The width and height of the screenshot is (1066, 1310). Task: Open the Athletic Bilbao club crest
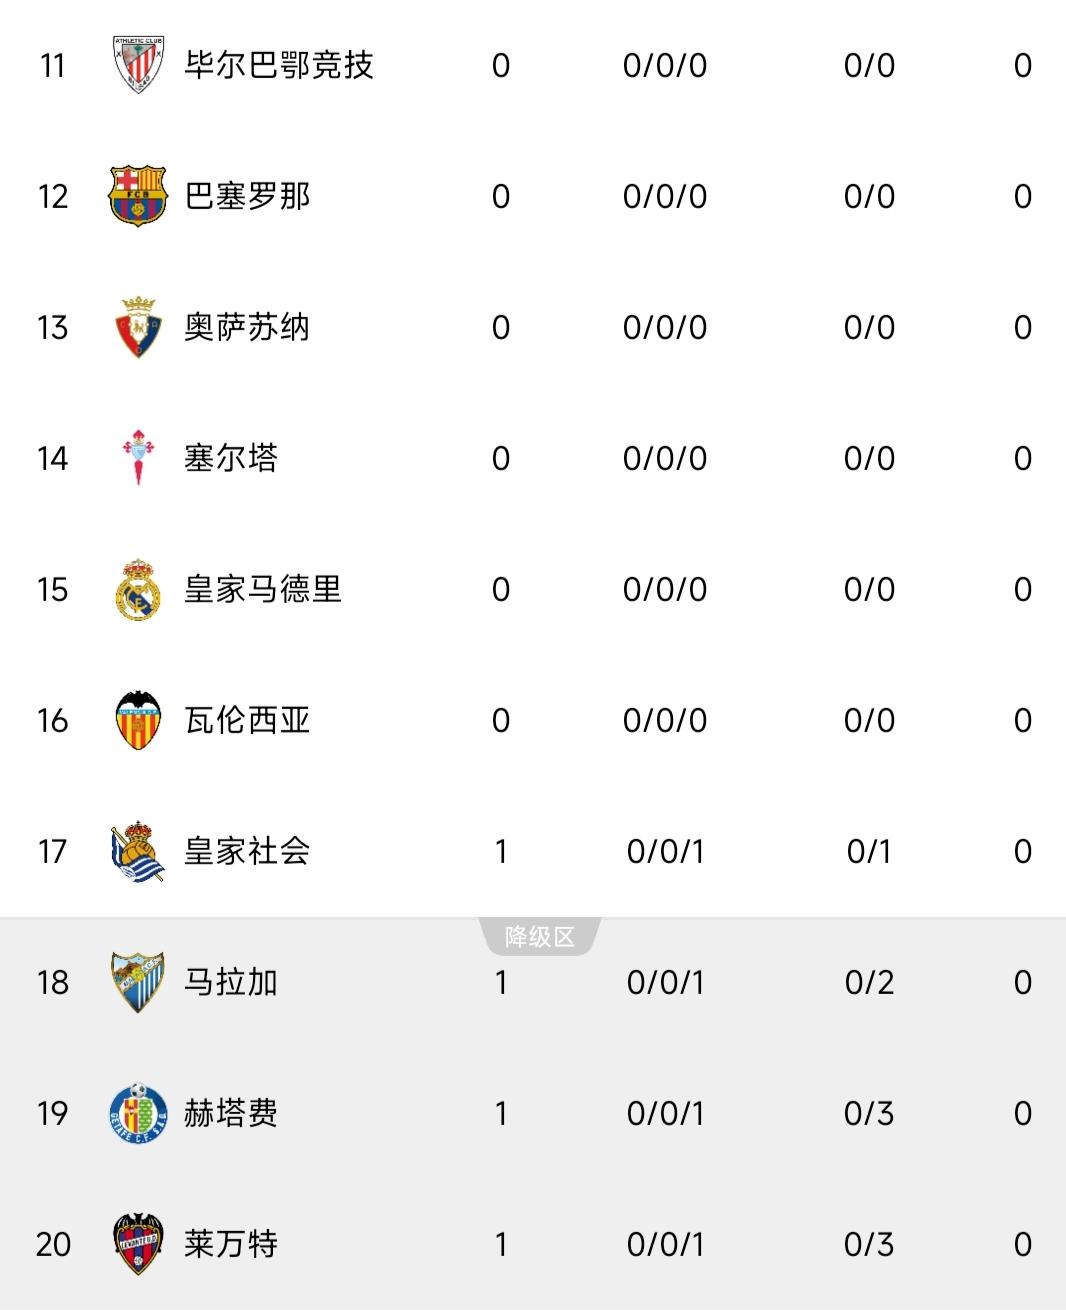(x=138, y=65)
